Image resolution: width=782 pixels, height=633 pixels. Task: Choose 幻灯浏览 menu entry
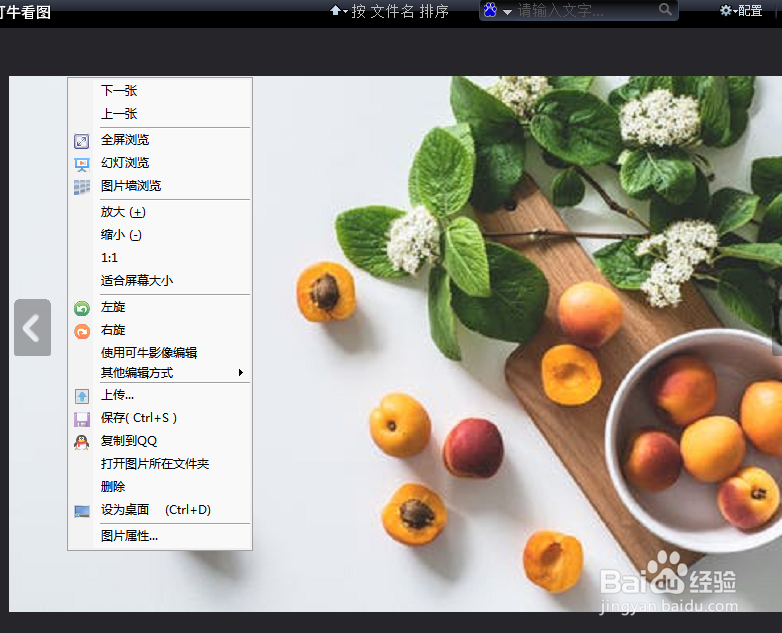point(160,163)
